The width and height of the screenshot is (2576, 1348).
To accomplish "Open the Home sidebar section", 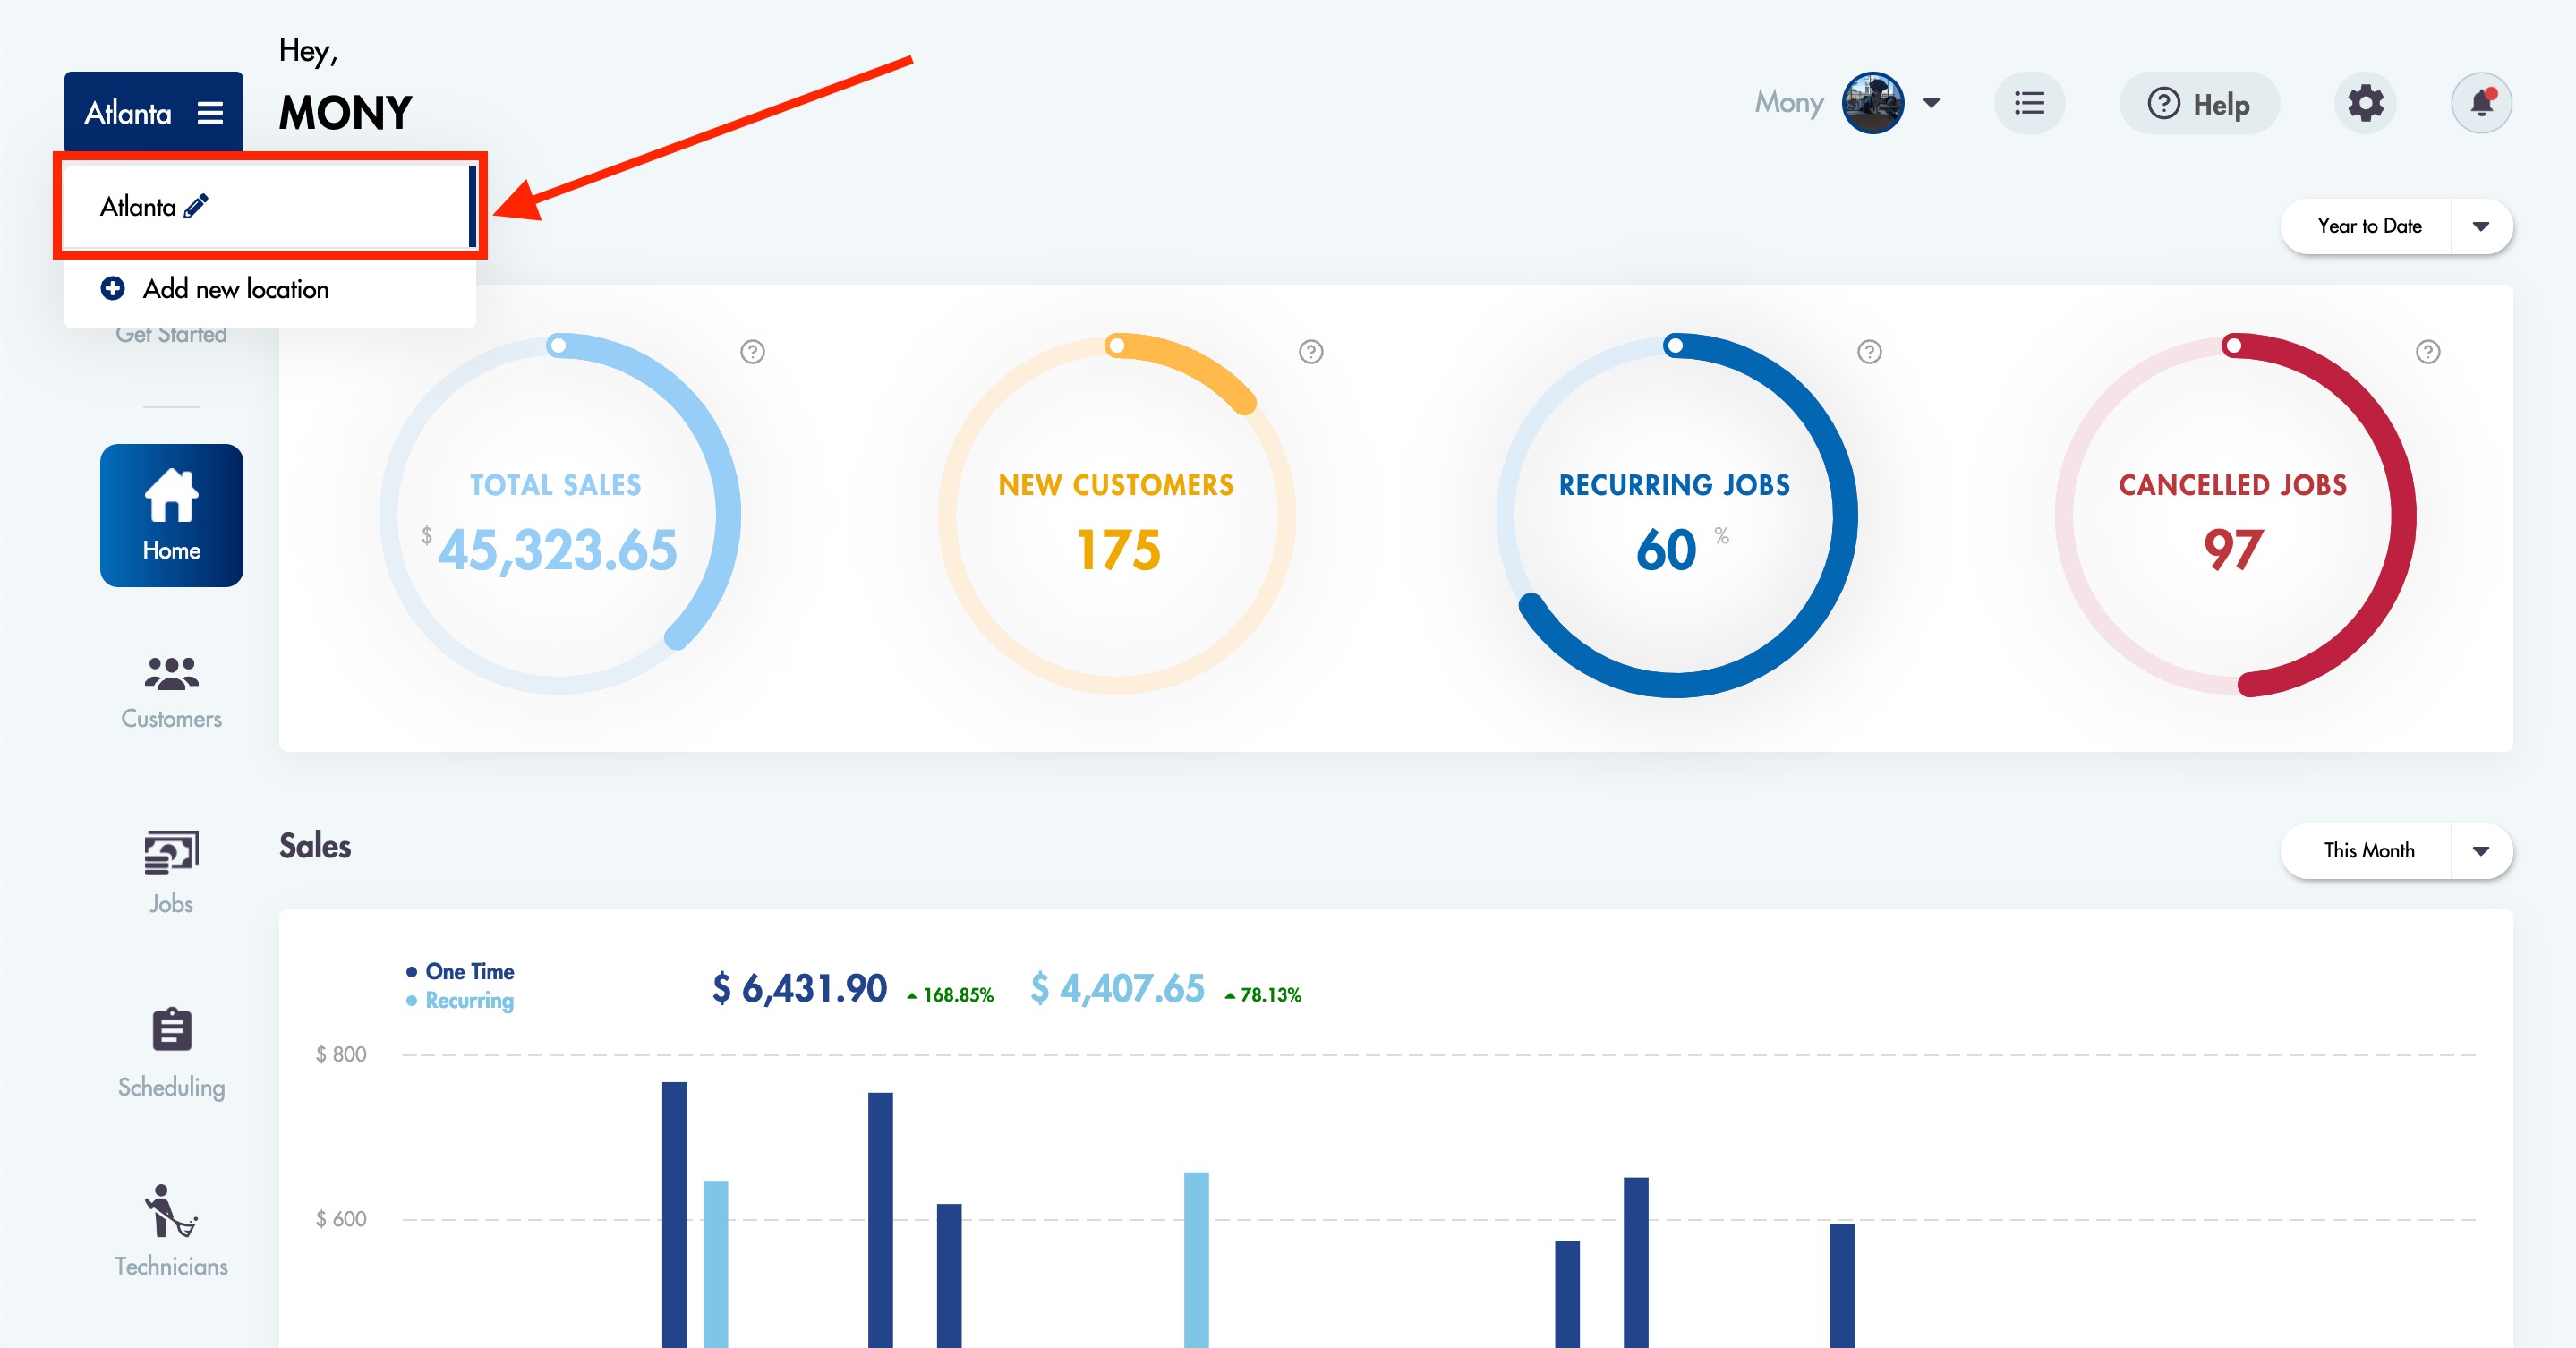I will click(x=171, y=515).
